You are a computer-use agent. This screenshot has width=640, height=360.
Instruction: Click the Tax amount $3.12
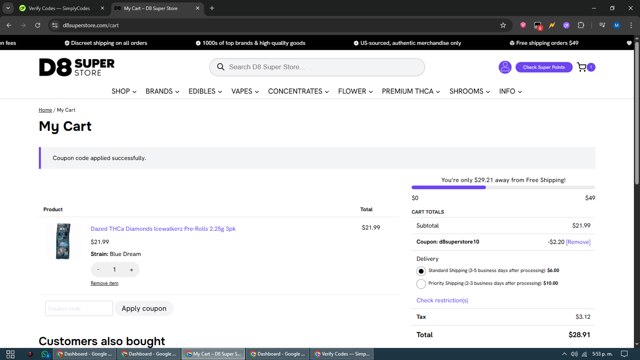click(x=583, y=317)
